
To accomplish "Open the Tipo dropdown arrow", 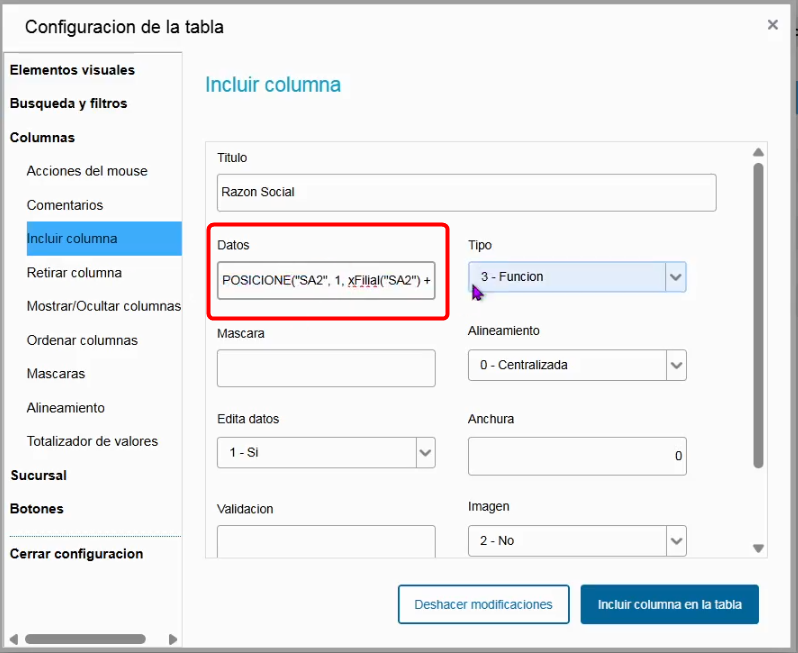I will [x=675, y=277].
